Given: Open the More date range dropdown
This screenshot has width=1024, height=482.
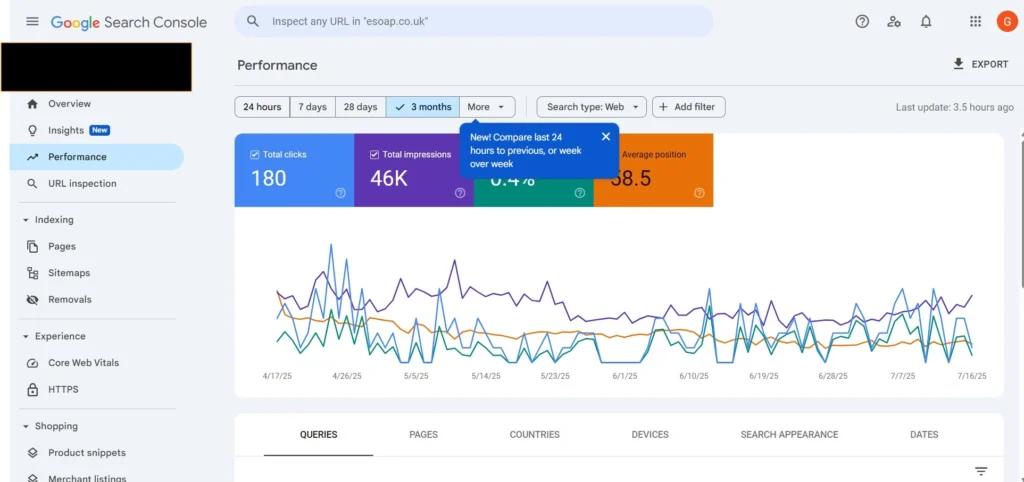Looking at the screenshot, I should (x=487, y=107).
